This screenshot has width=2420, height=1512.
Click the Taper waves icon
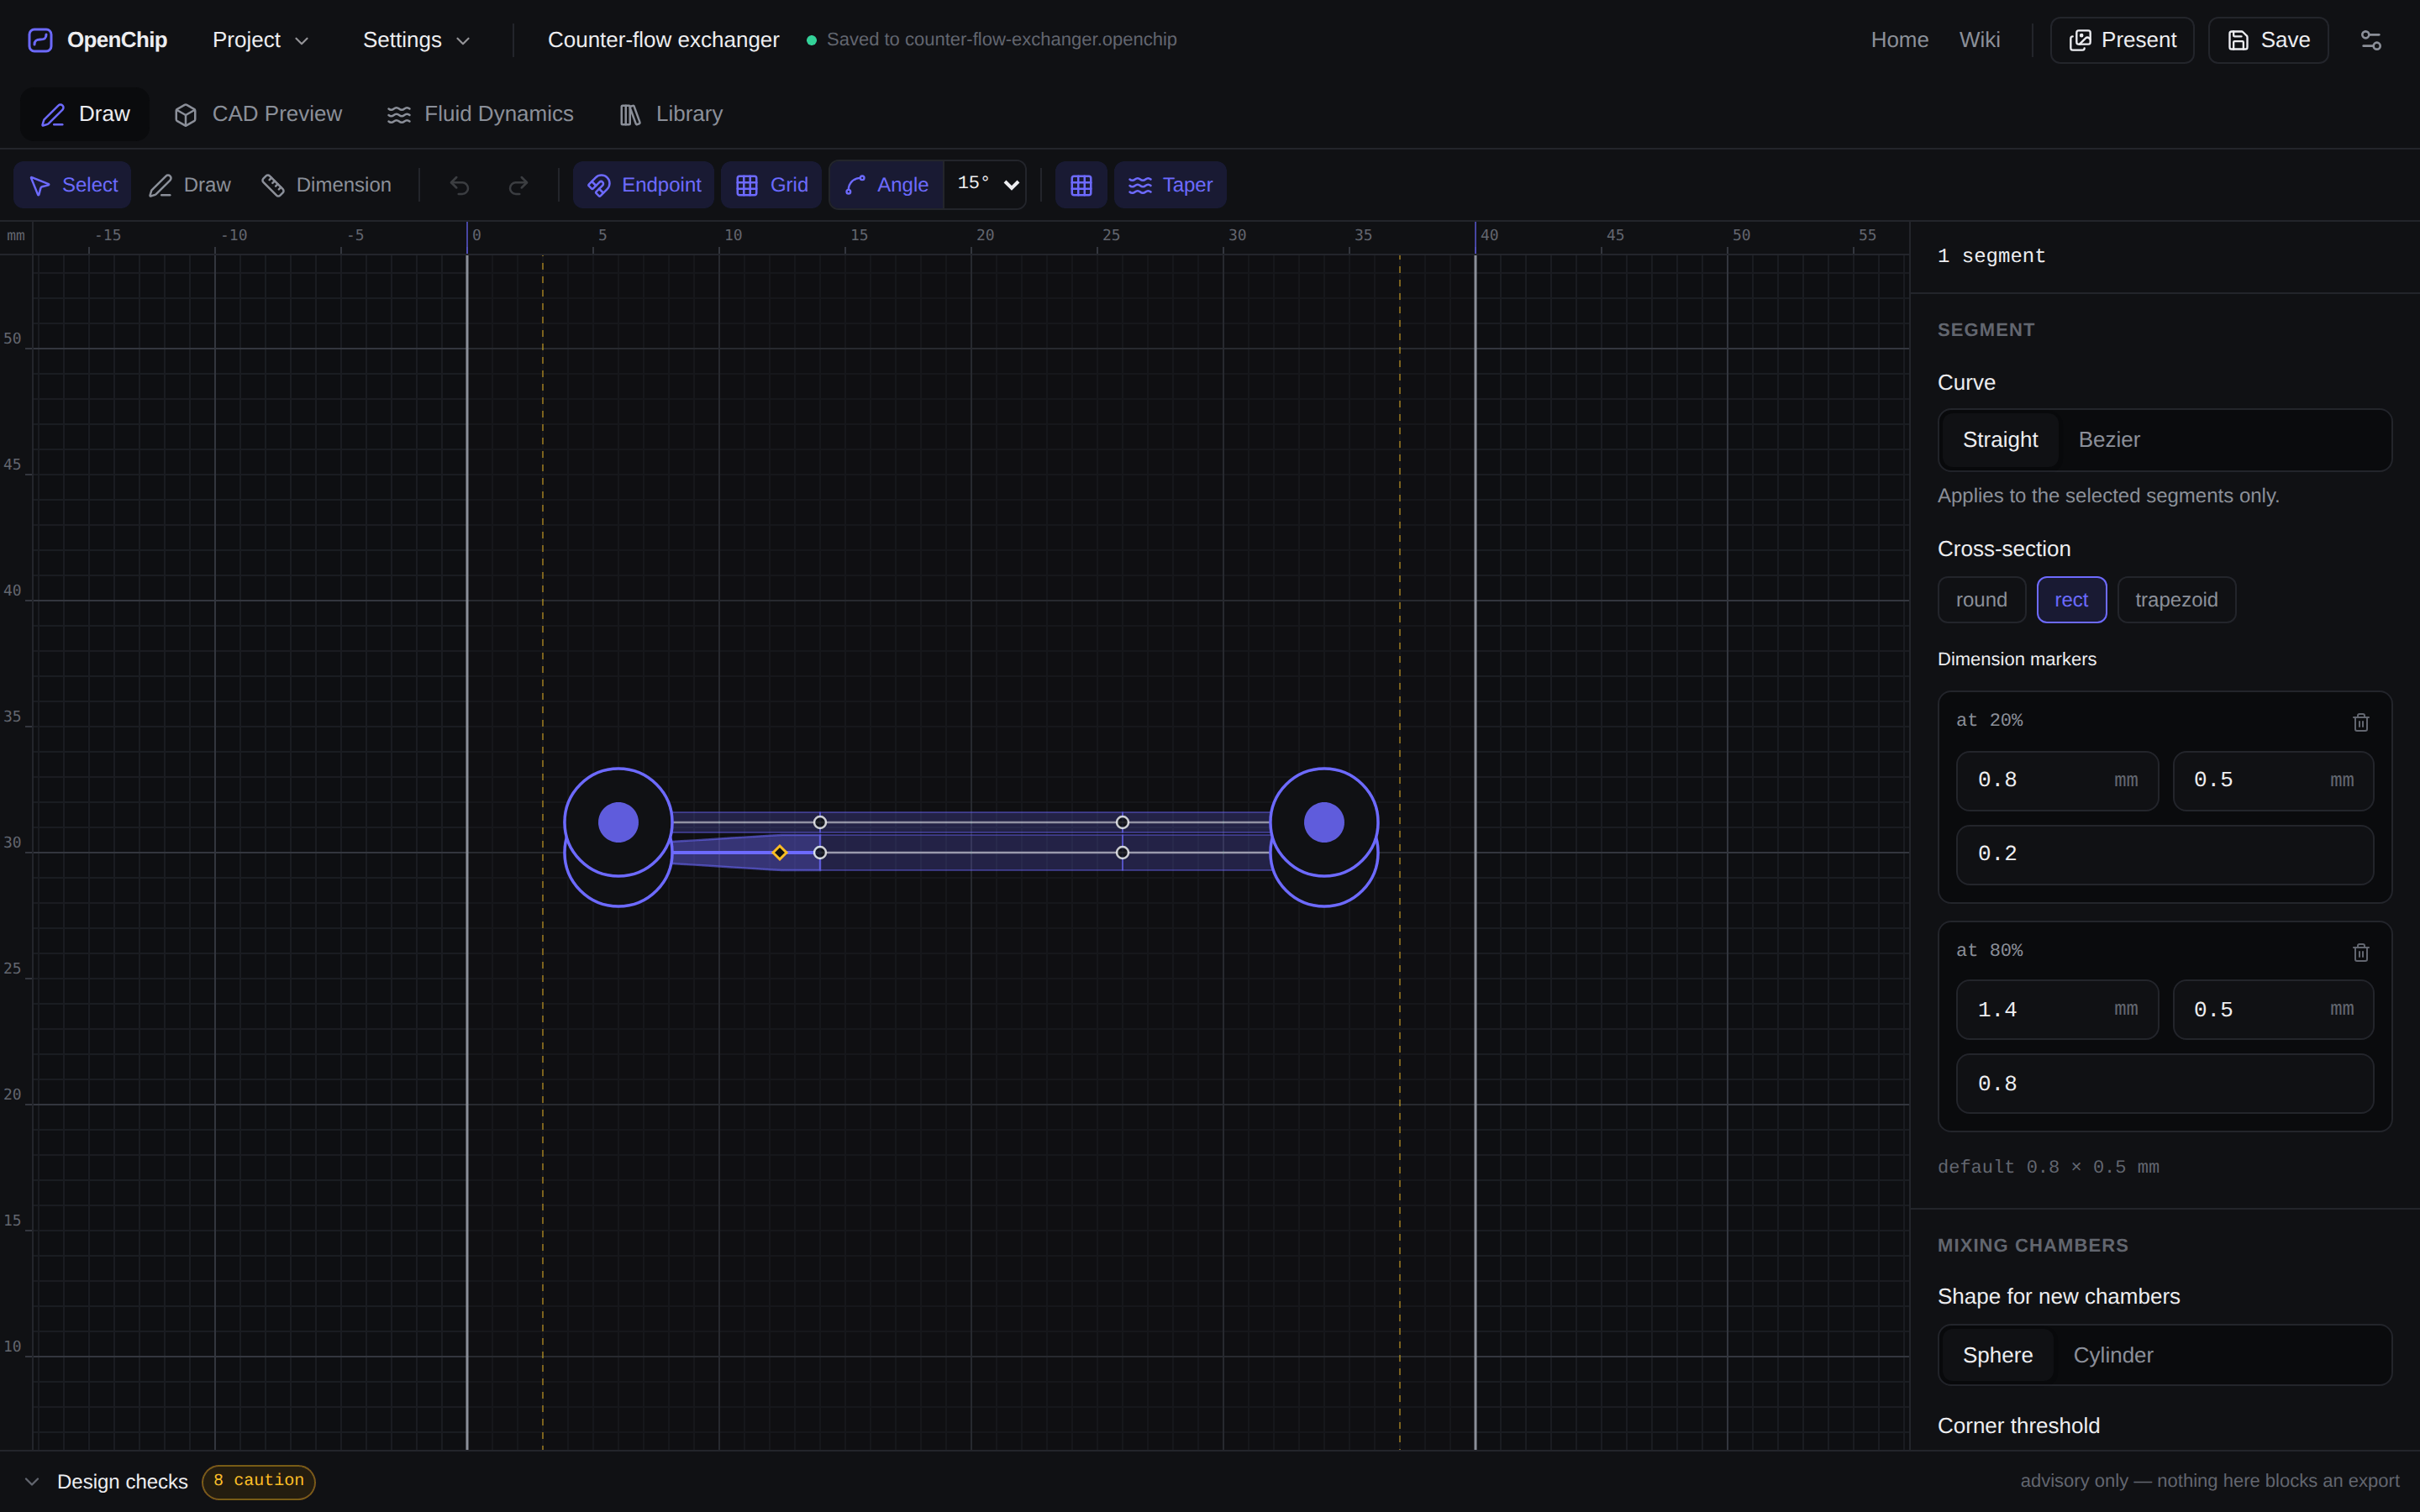tap(1140, 186)
